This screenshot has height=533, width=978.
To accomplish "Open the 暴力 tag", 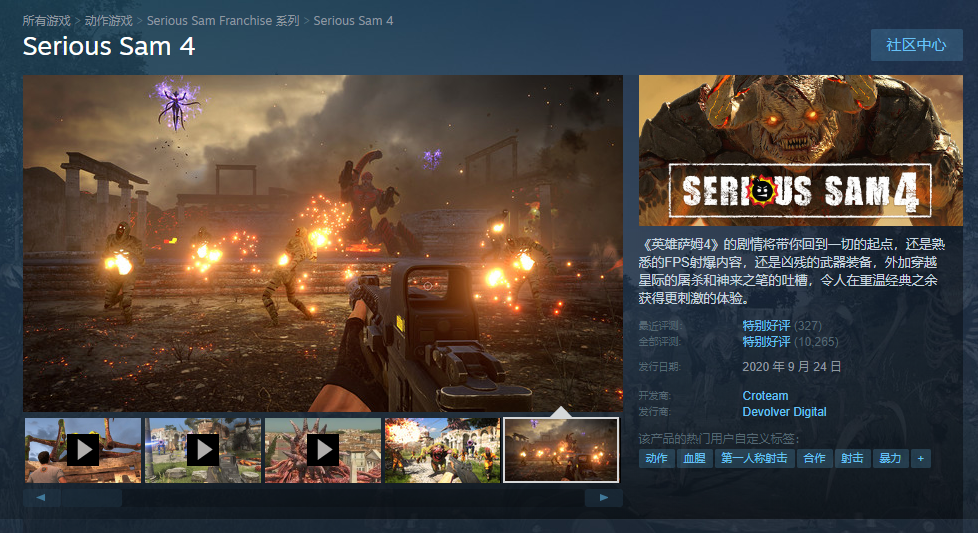I will (x=889, y=458).
